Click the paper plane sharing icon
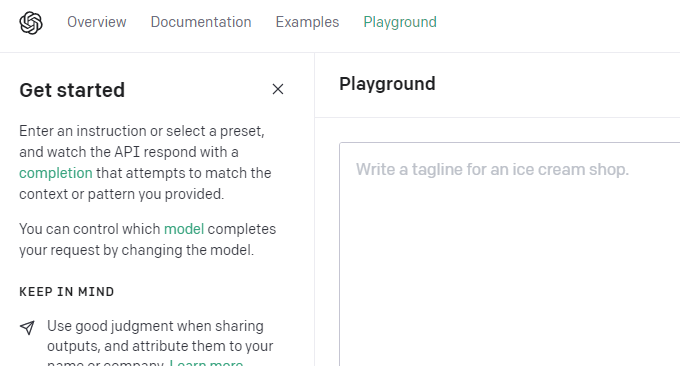This screenshot has height=366, width=680. pyautogui.click(x=27, y=327)
